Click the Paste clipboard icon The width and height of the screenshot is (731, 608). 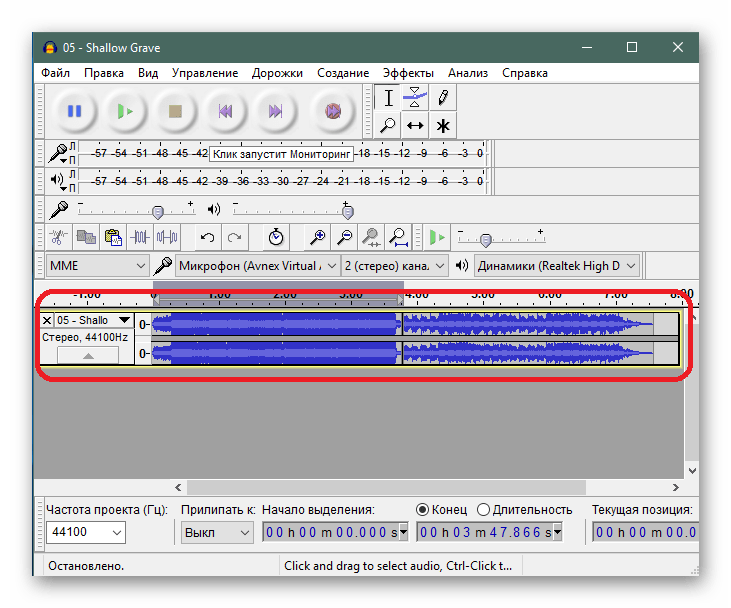point(113,237)
